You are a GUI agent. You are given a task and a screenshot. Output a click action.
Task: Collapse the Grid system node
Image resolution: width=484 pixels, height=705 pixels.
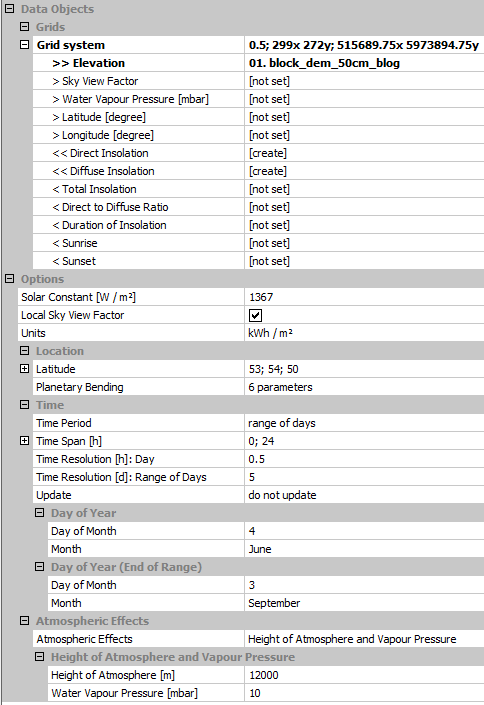click(x=25, y=45)
